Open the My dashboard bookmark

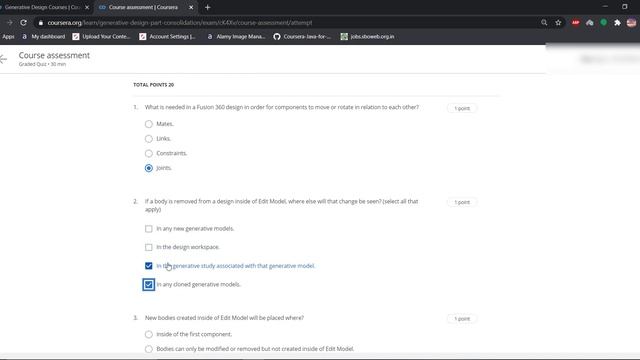click(x=43, y=37)
